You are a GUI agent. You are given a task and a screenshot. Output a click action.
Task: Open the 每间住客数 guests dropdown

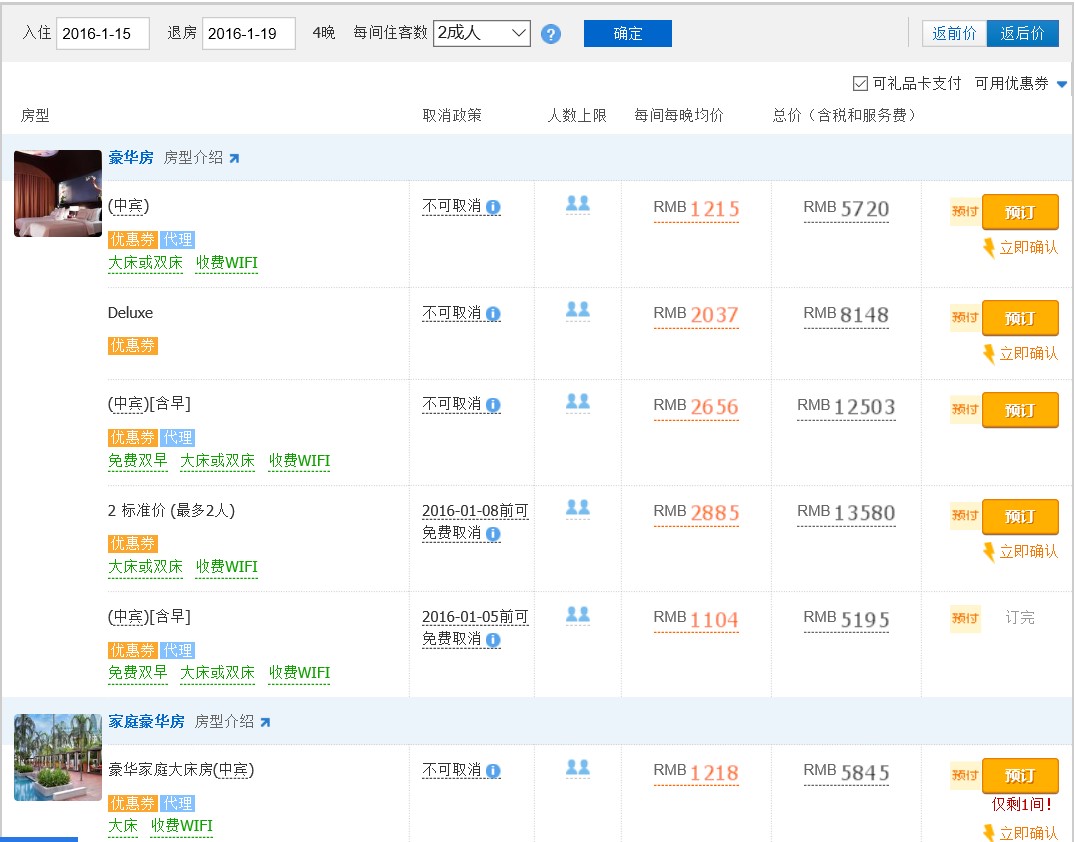pyautogui.click(x=482, y=33)
